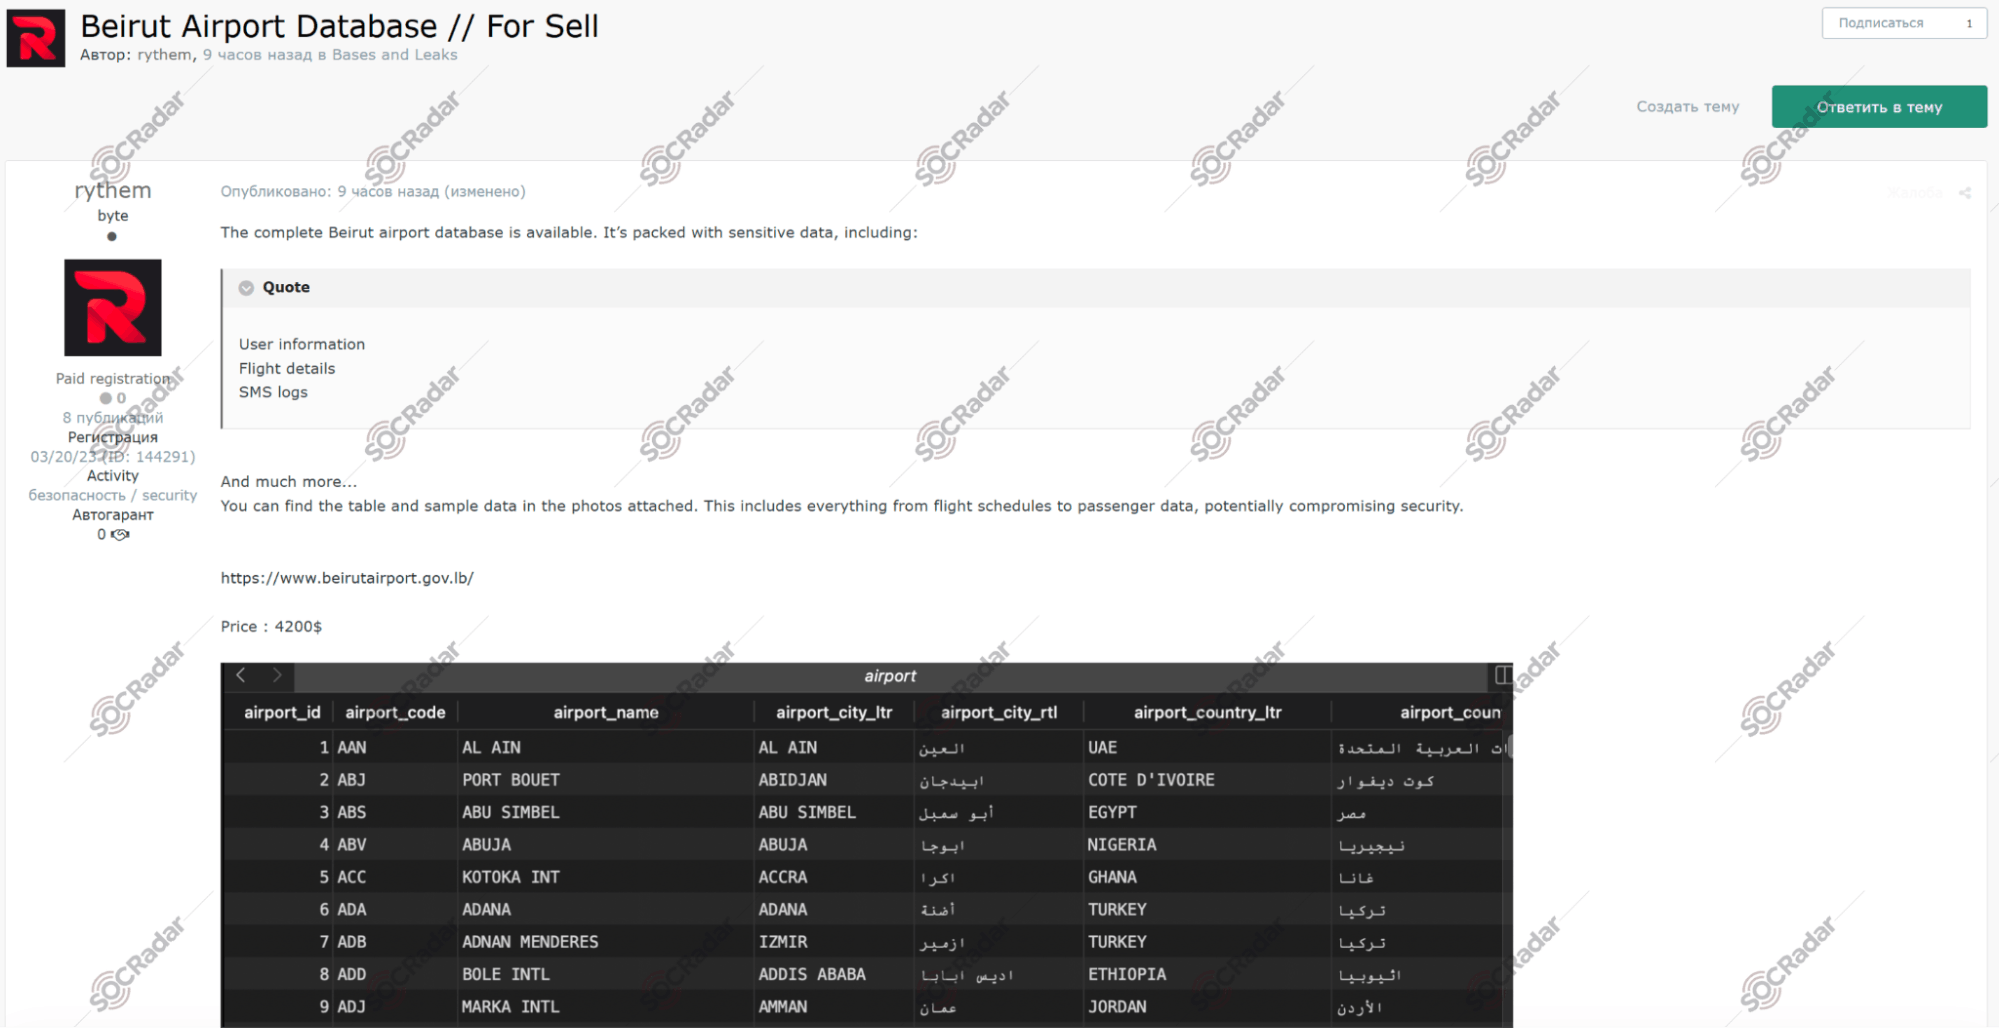Go back with table viewer left arrow
The width and height of the screenshot is (1999, 1028).
coord(241,676)
